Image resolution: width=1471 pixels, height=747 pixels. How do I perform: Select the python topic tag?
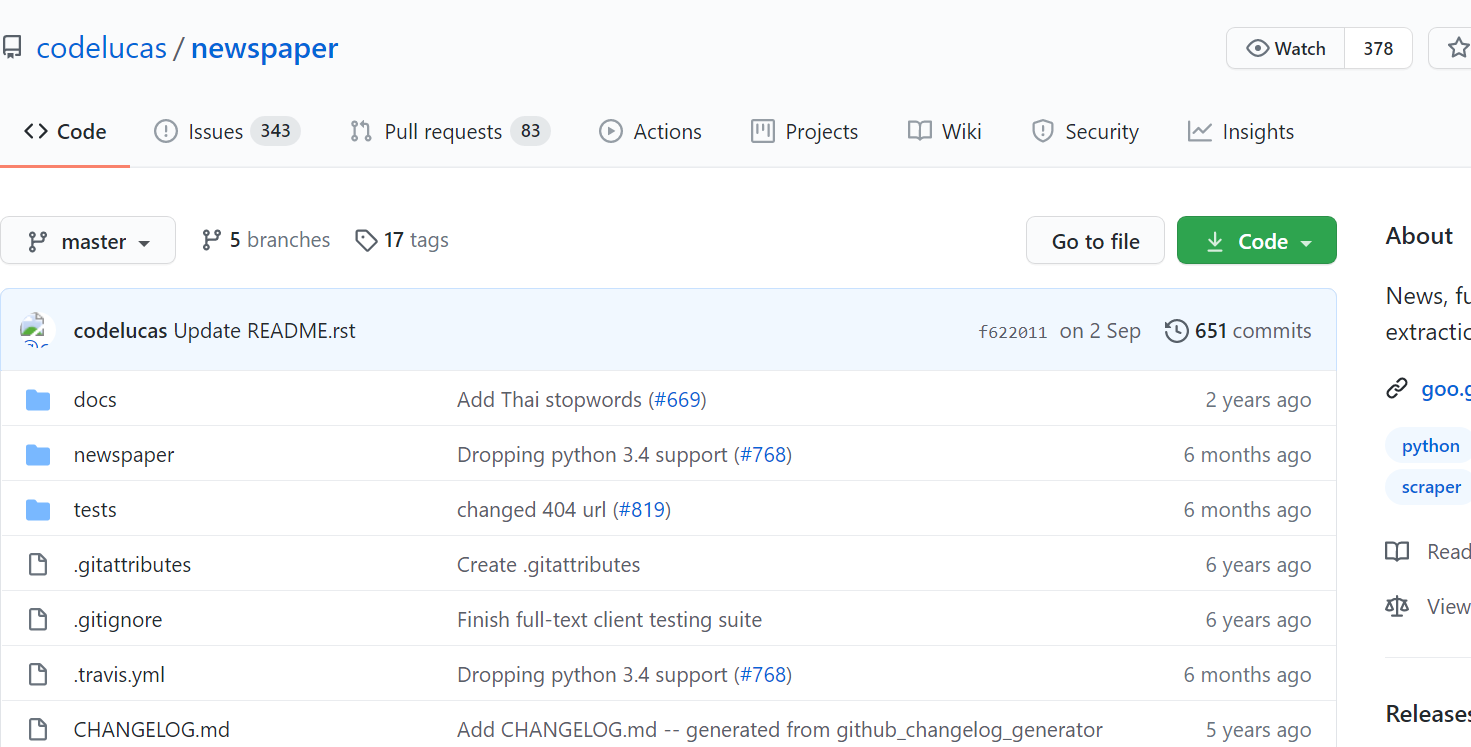pos(1430,446)
